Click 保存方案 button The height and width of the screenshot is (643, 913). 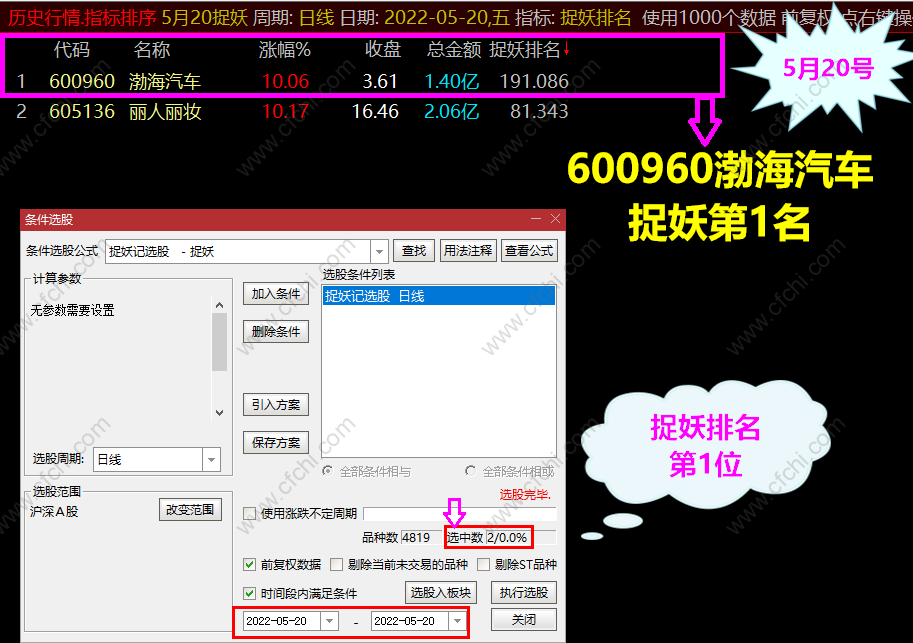tap(275, 443)
